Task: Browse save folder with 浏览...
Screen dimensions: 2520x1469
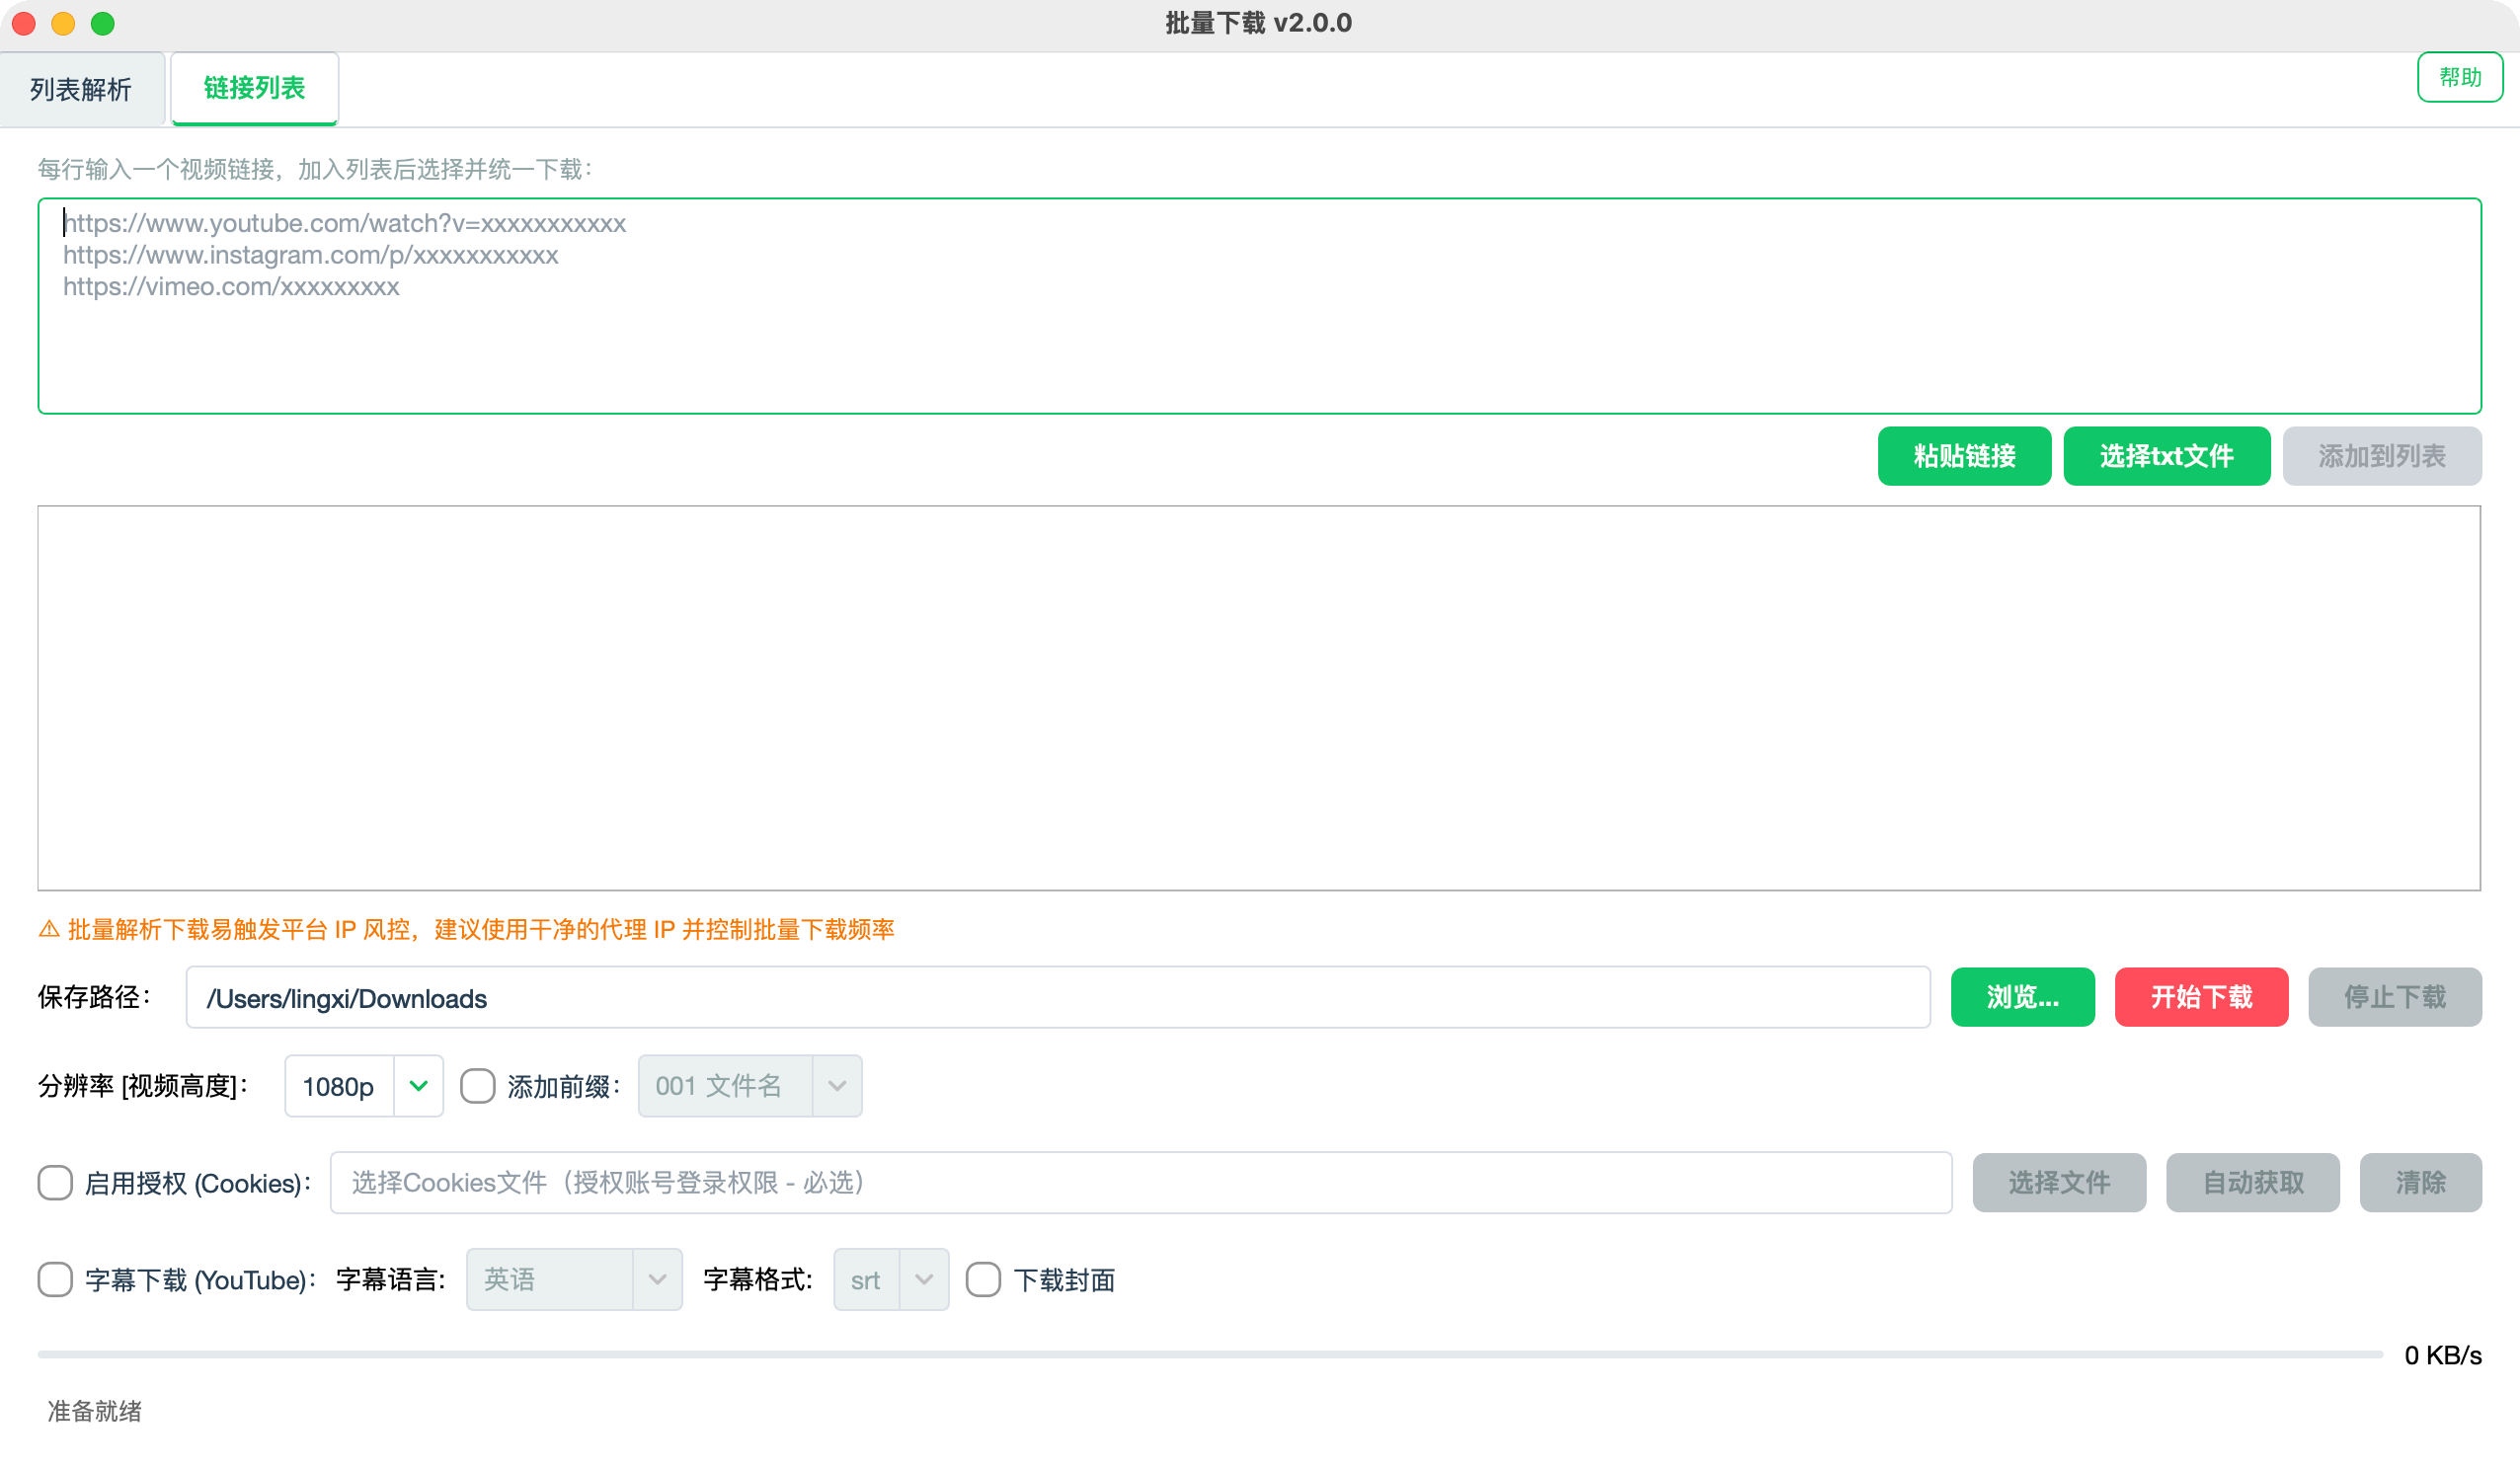Action: tap(2022, 997)
